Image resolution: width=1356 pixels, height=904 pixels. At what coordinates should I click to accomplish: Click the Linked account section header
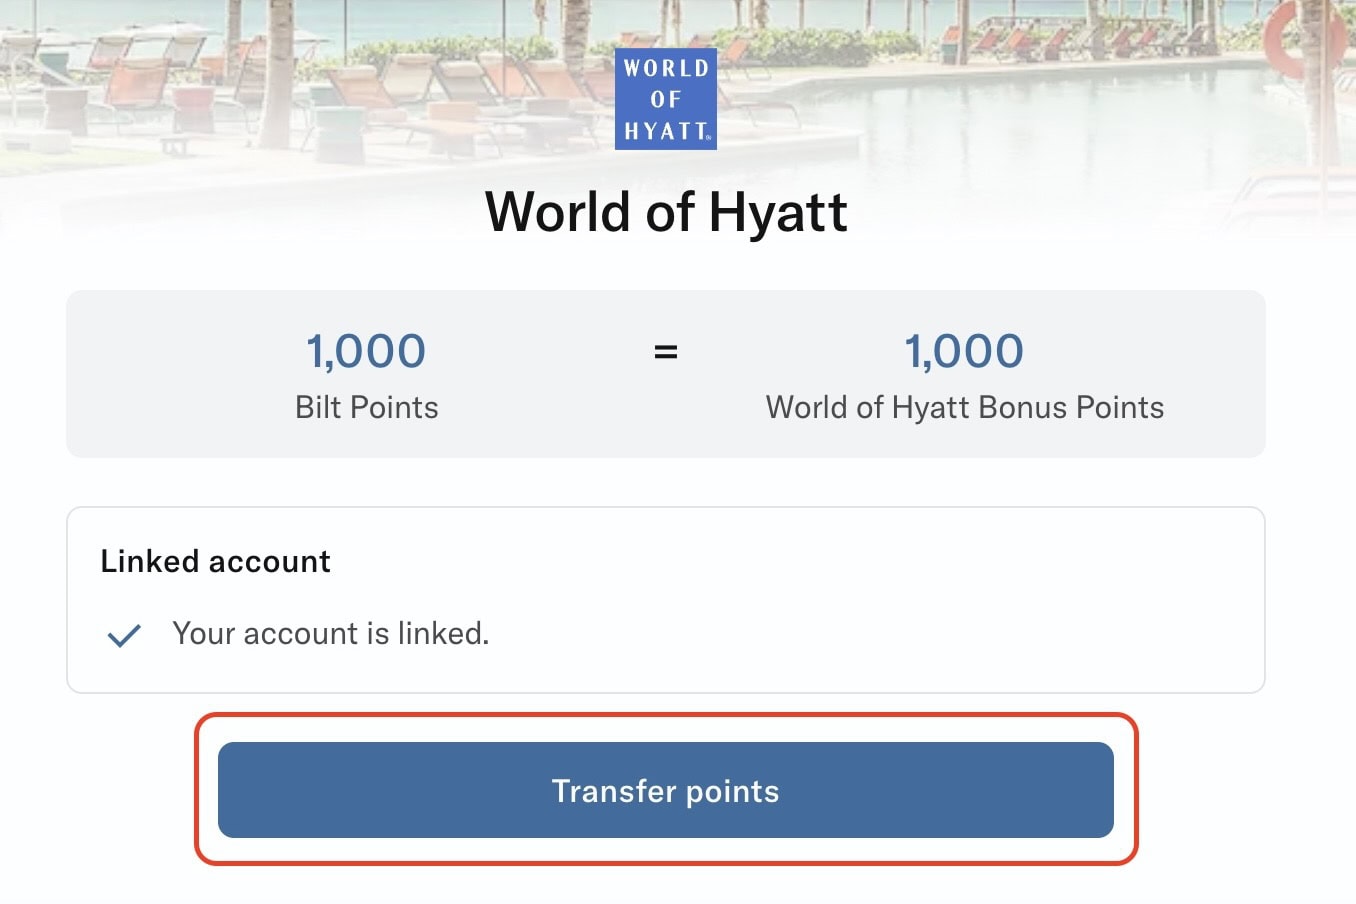tap(214, 561)
